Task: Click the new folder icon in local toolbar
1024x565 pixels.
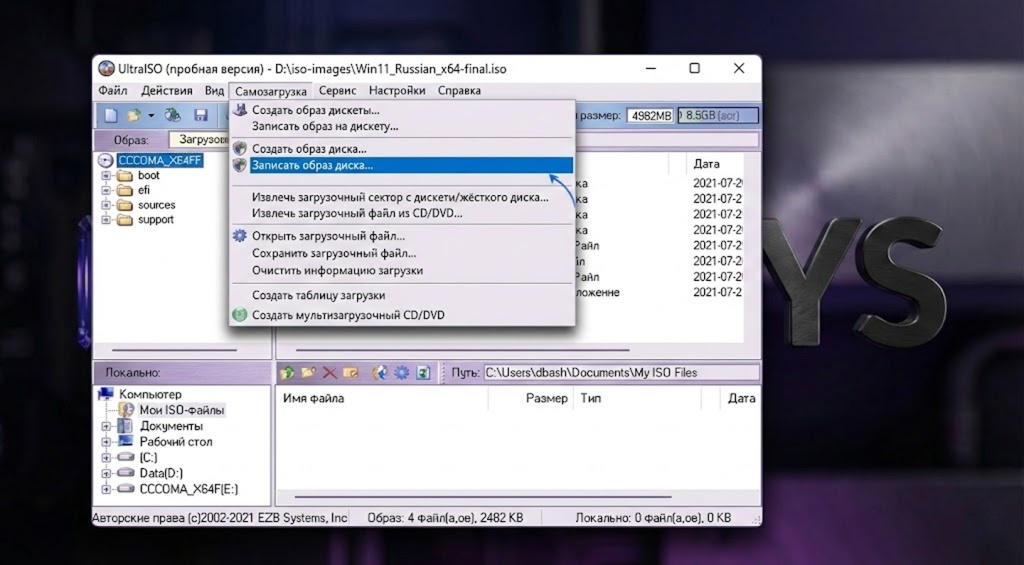Action: (x=308, y=373)
